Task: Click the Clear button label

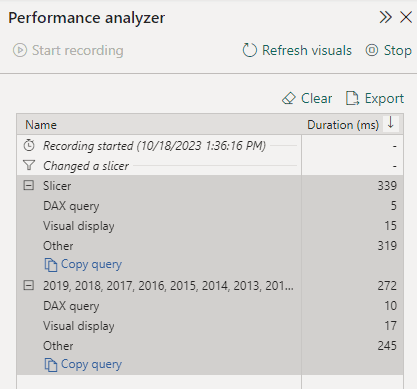Action: tap(316, 98)
